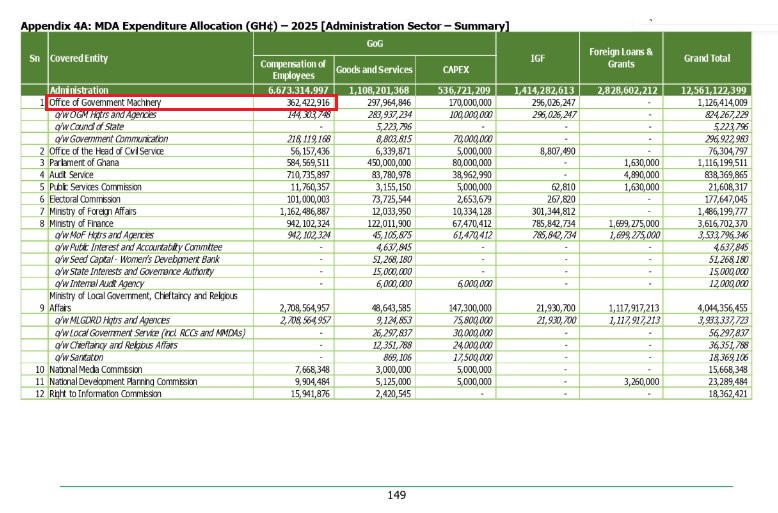Click 'Office of Government Machinery' row name
This screenshot has height=513, width=778.
[105, 103]
